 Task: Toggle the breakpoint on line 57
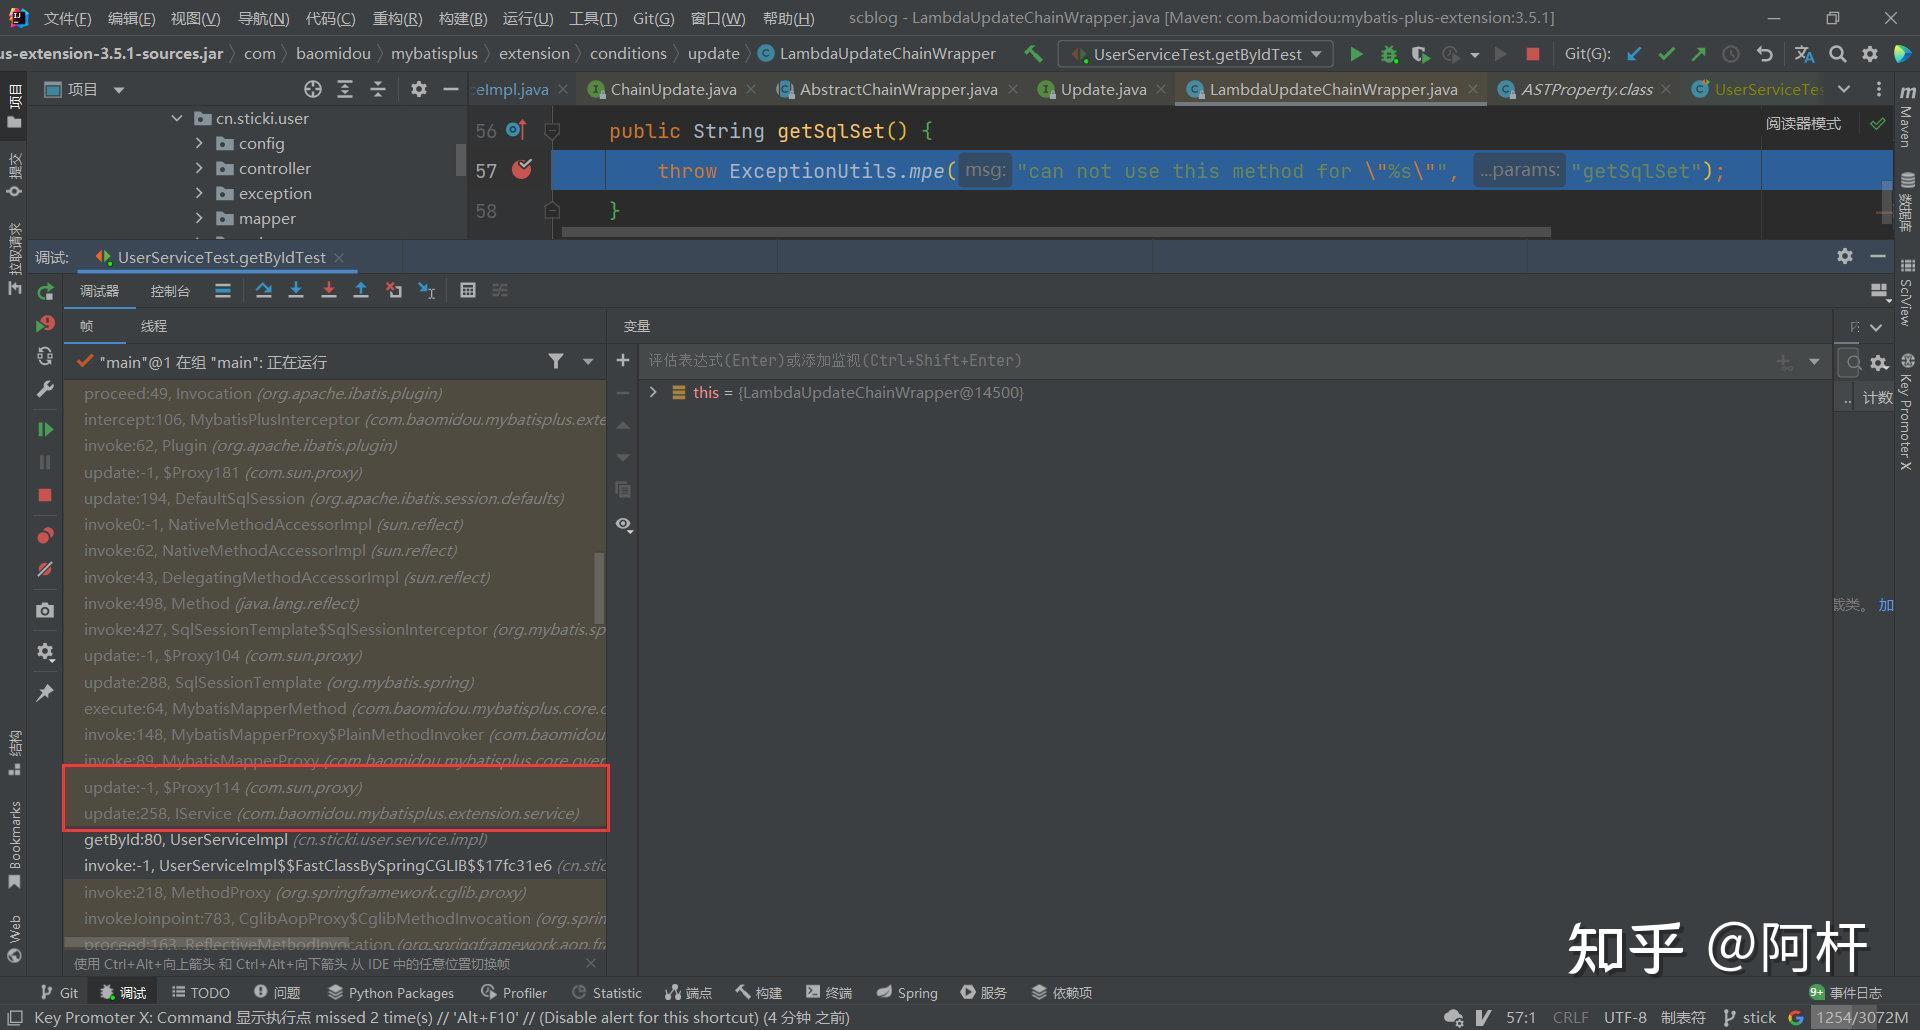coord(522,170)
